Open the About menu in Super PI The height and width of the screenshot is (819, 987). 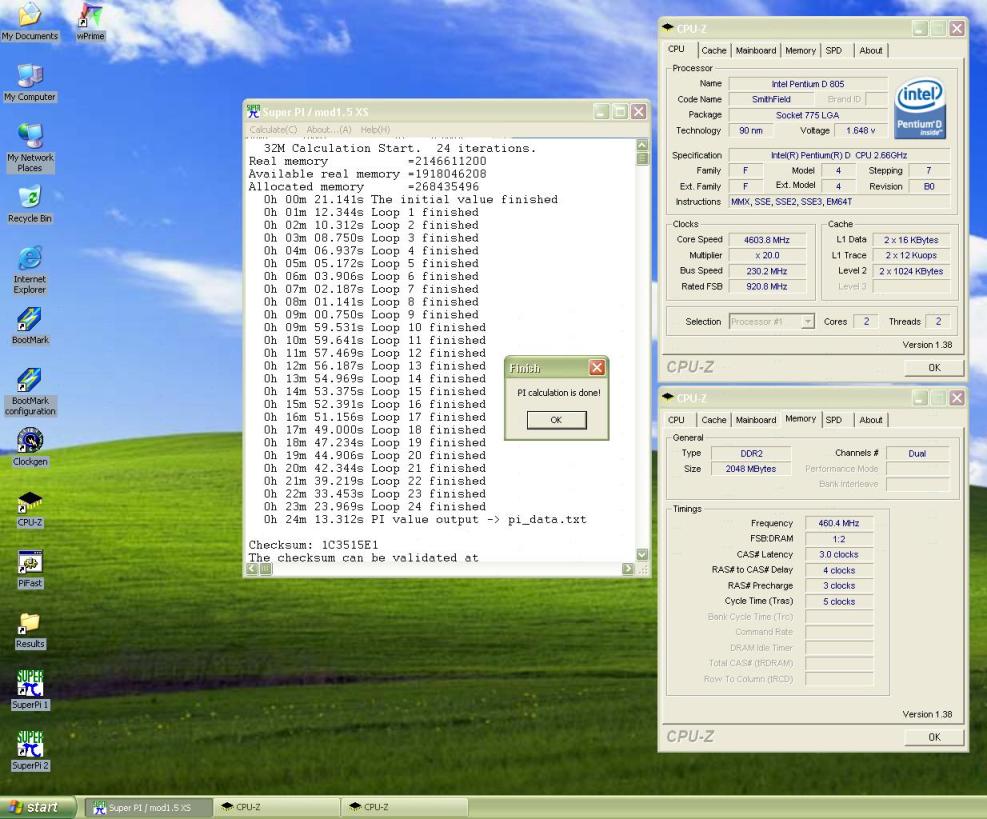coord(329,130)
